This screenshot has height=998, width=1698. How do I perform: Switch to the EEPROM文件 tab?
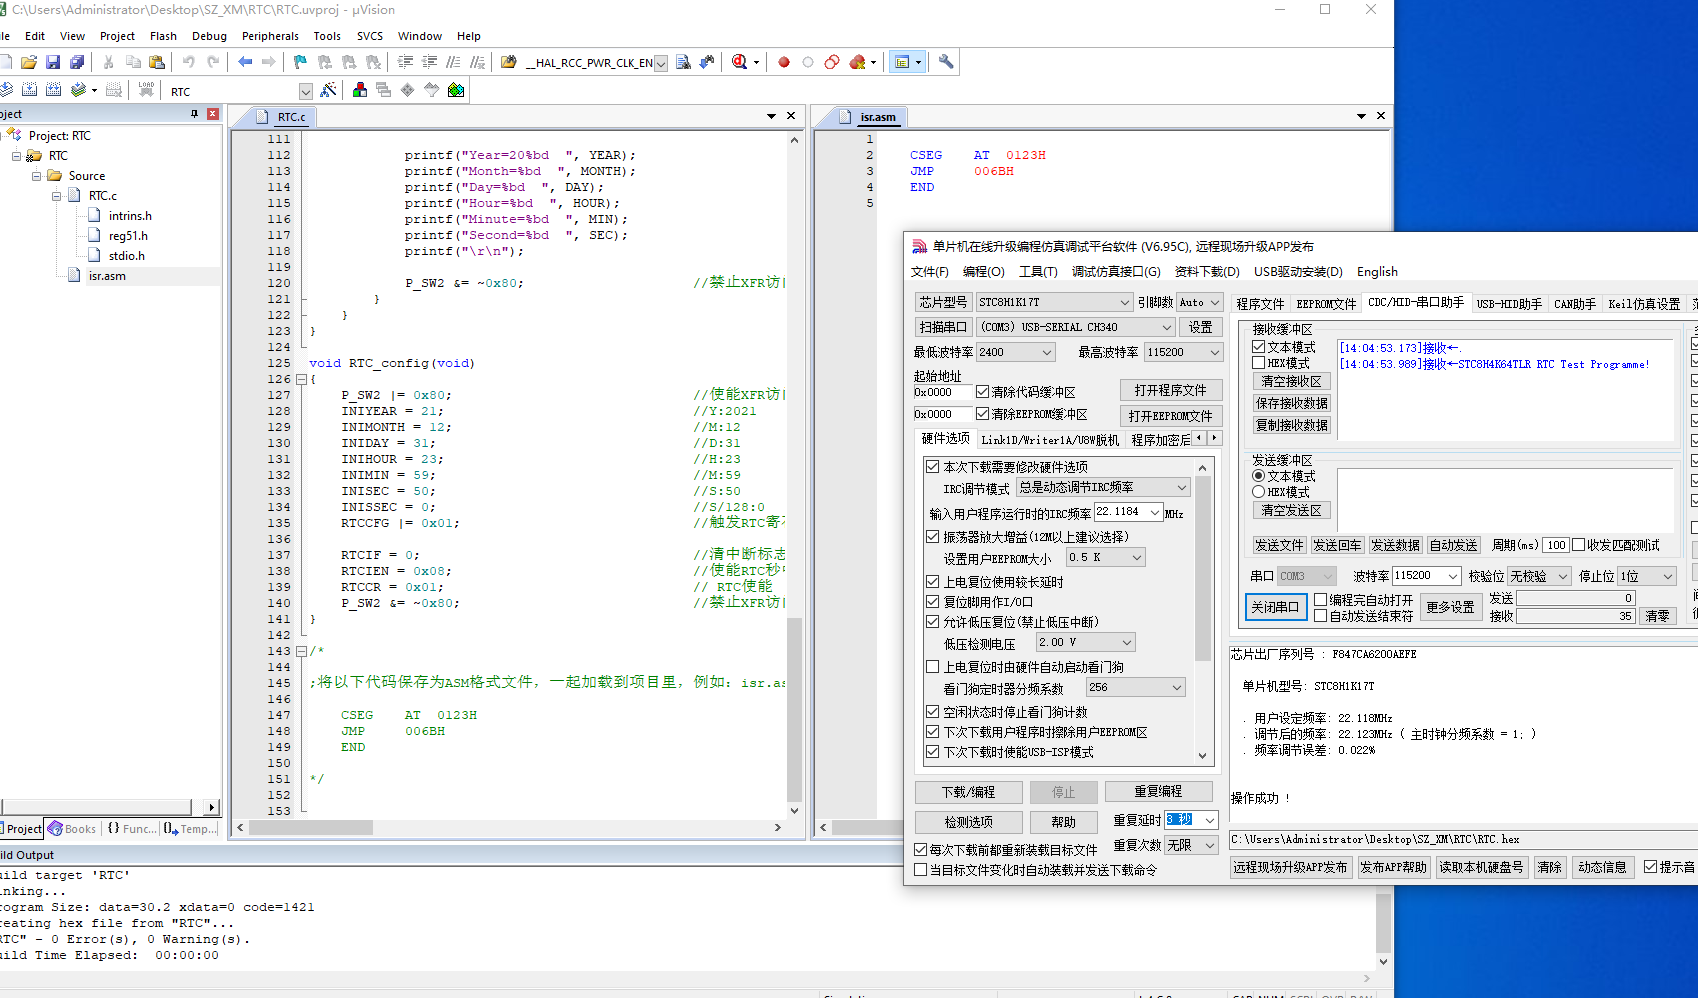pos(1326,304)
